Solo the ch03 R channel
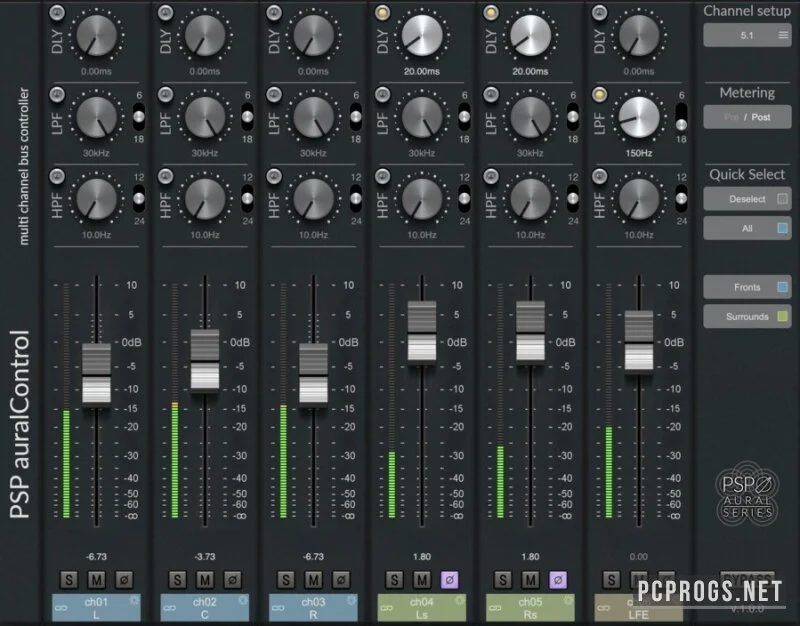The width and height of the screenshot is (800, 626). pos(286,580)
